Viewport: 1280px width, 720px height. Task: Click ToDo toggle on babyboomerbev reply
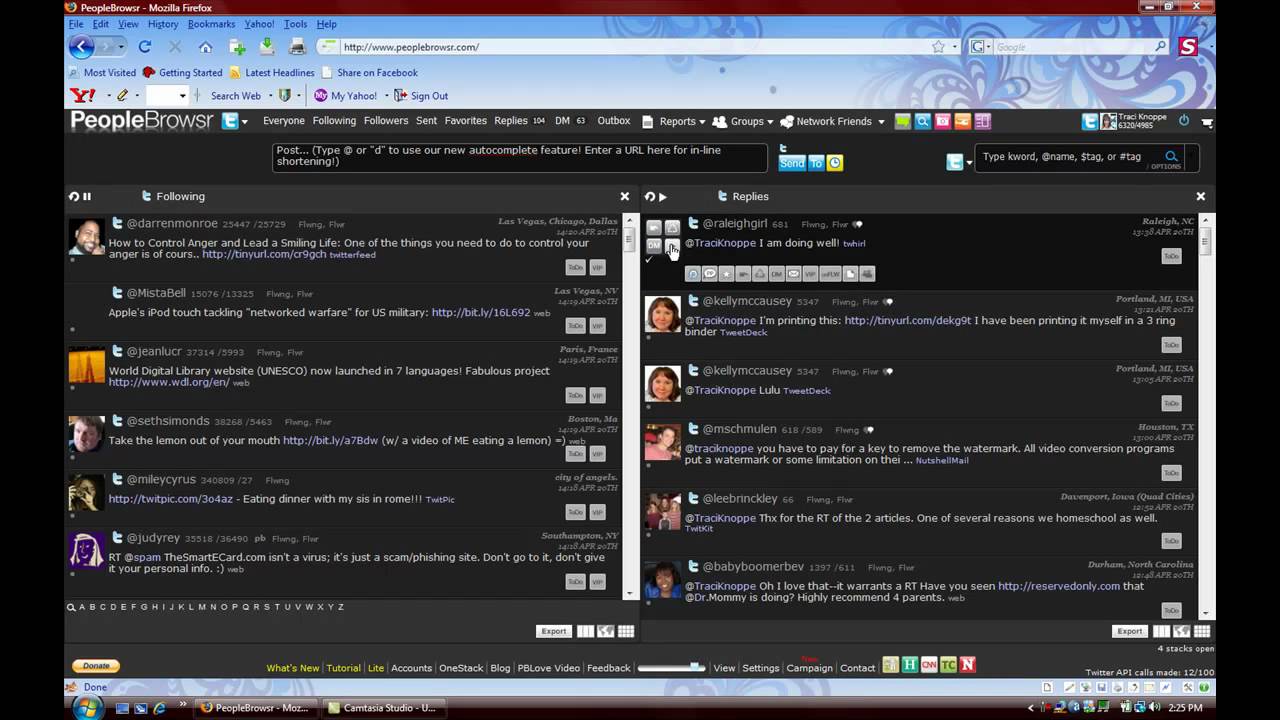point(1171,610)
